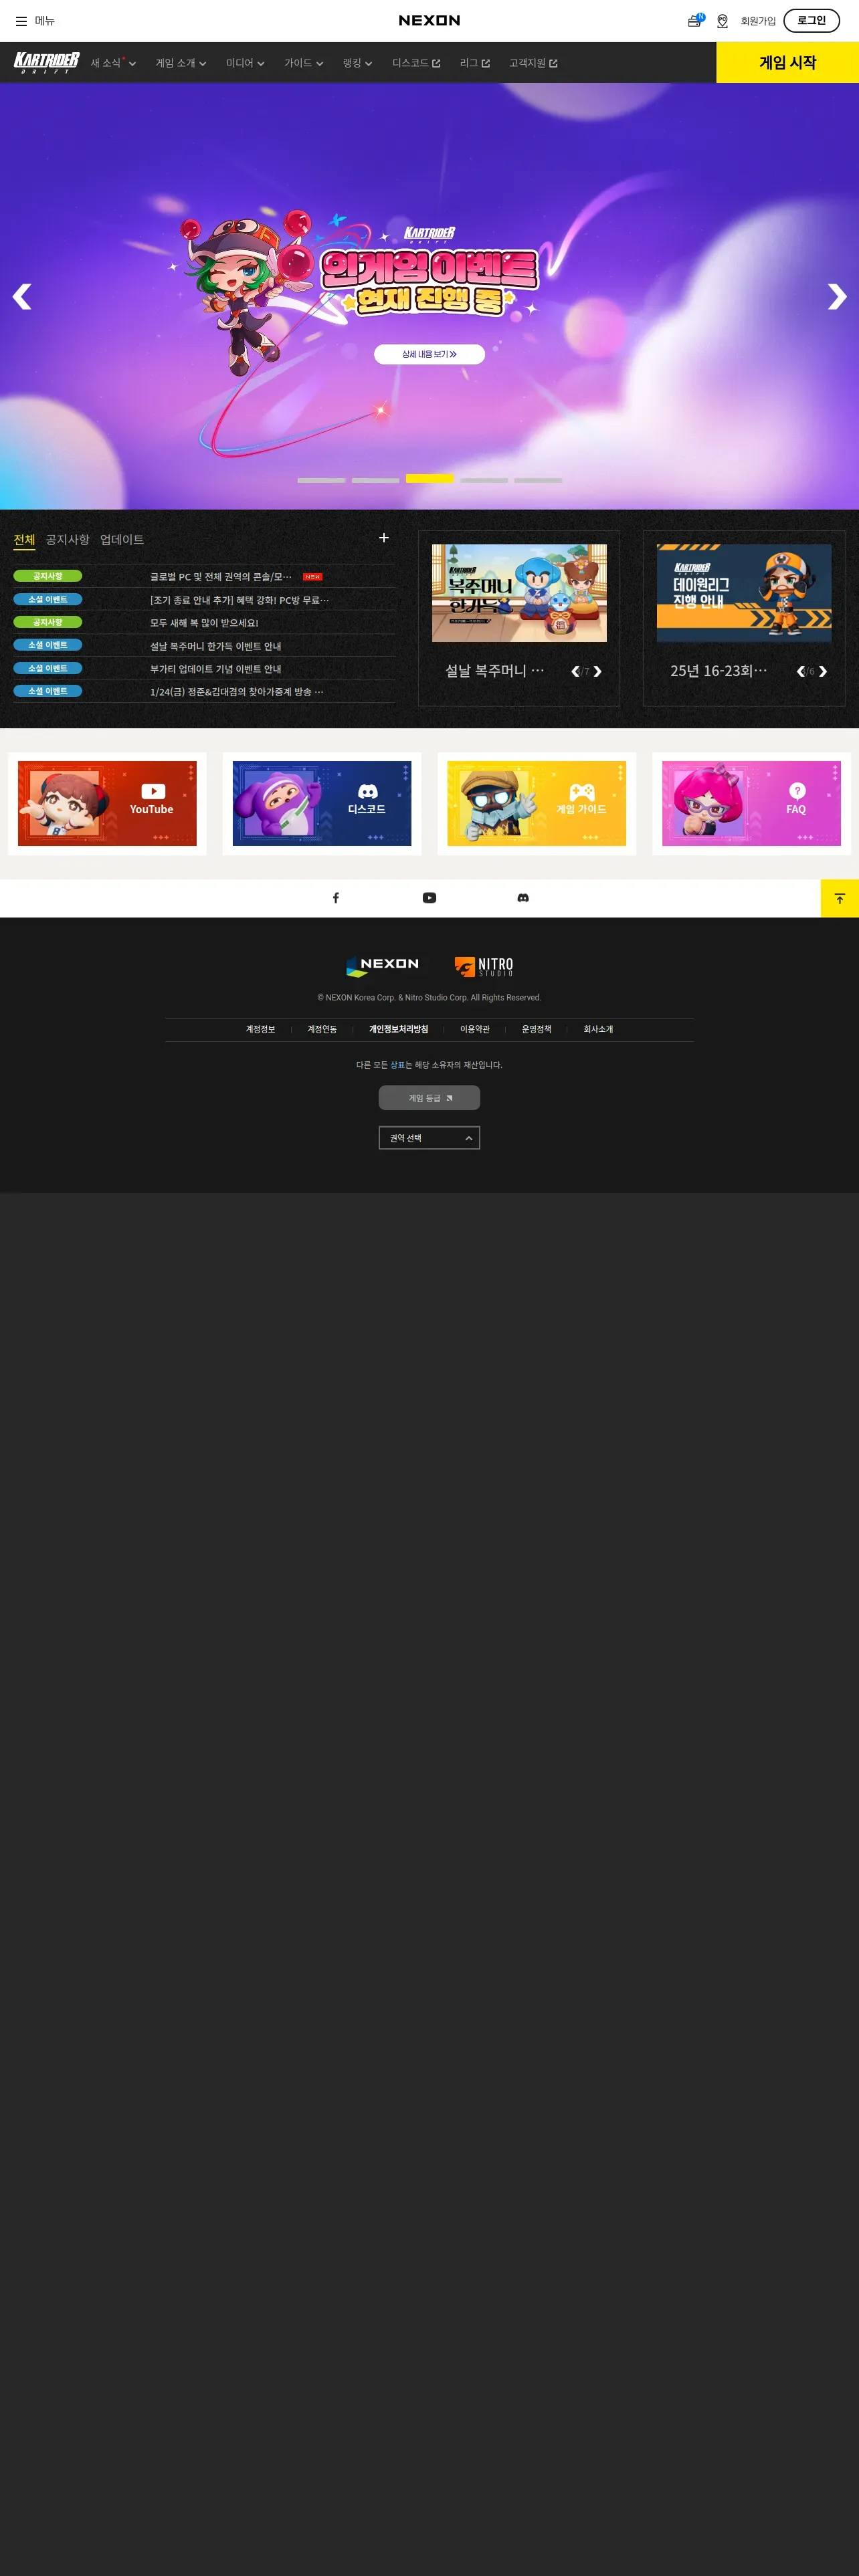Click the 이용약관 footer link
The height and width of the screenshot is (2576, 859).
(475, 1030)
